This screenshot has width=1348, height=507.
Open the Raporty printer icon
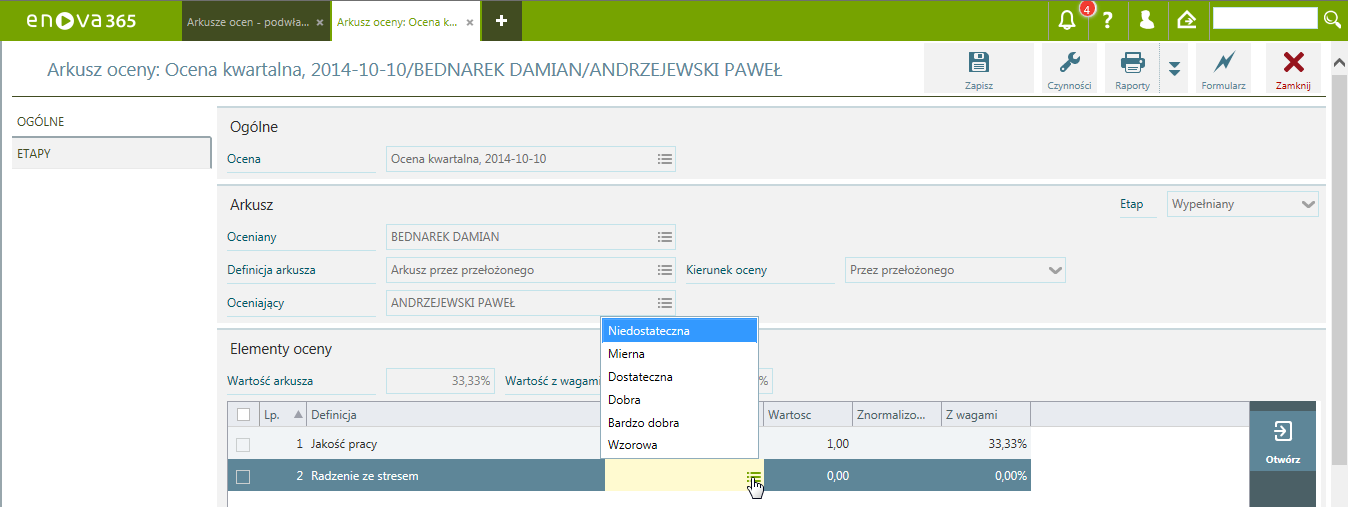pos(1132,69)
